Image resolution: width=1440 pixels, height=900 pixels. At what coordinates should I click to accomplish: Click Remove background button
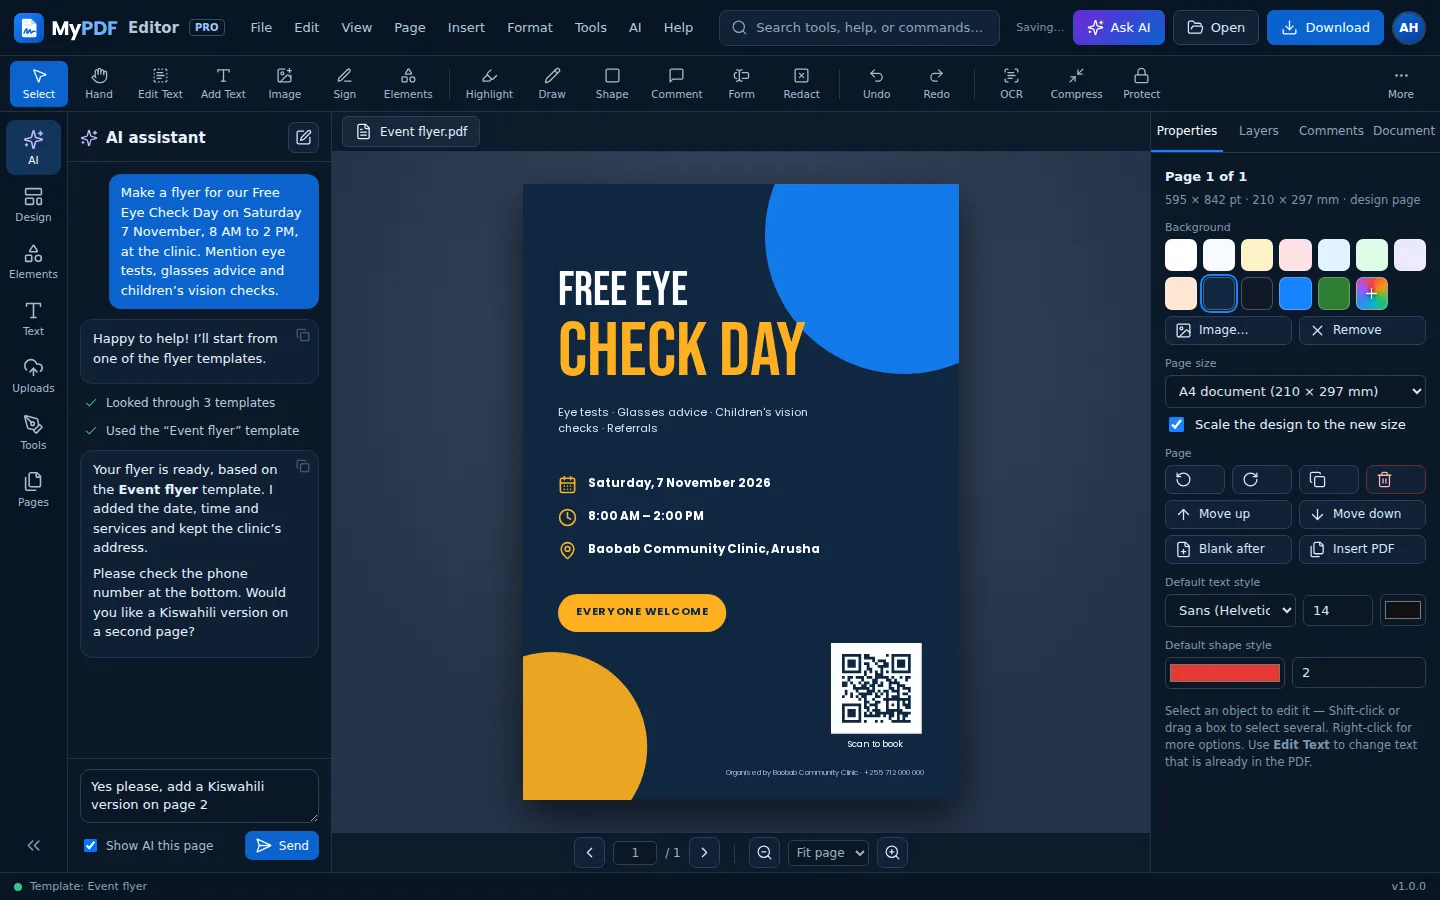click(1362, 330)
